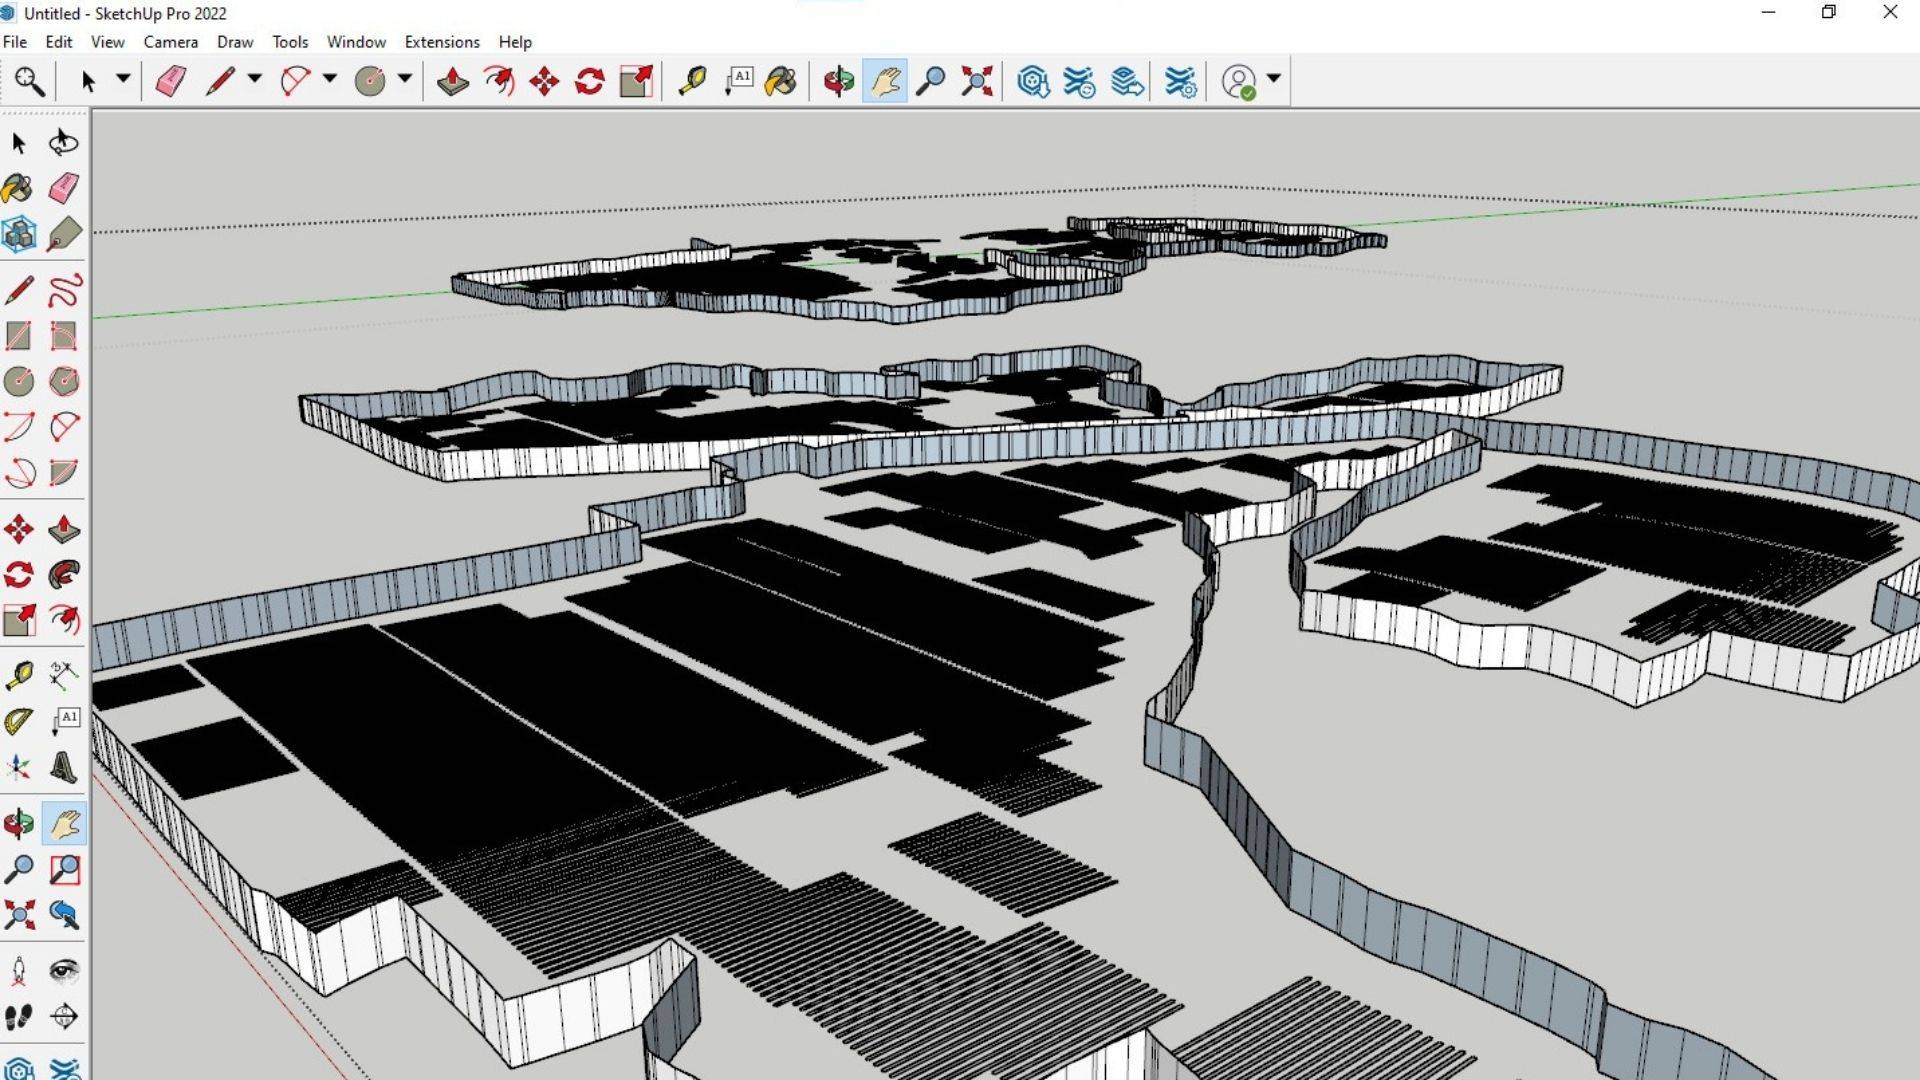
Task: Toggle the Pan hand tool in top toolbar
Action: coord(885,81)
